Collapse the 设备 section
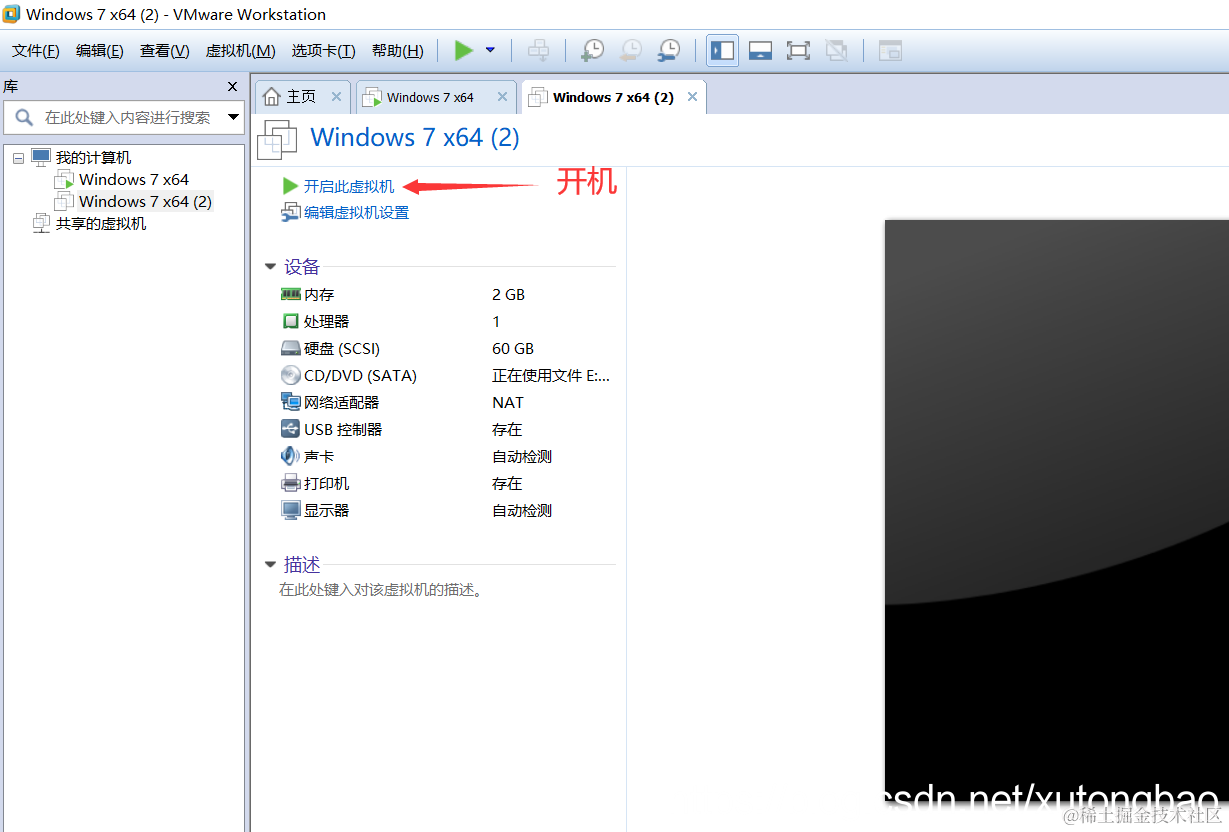The image size is (1229, 832). click(270, 267)
